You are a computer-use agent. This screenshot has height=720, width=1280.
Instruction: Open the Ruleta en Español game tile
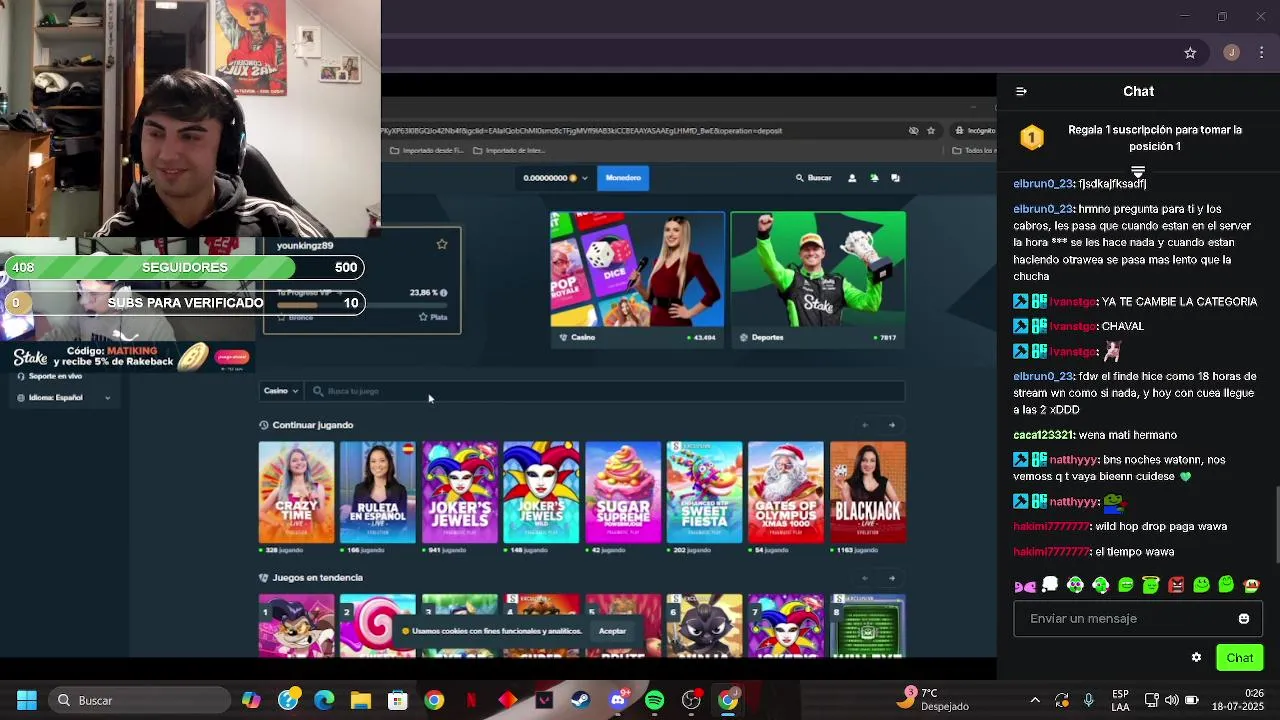378,492
